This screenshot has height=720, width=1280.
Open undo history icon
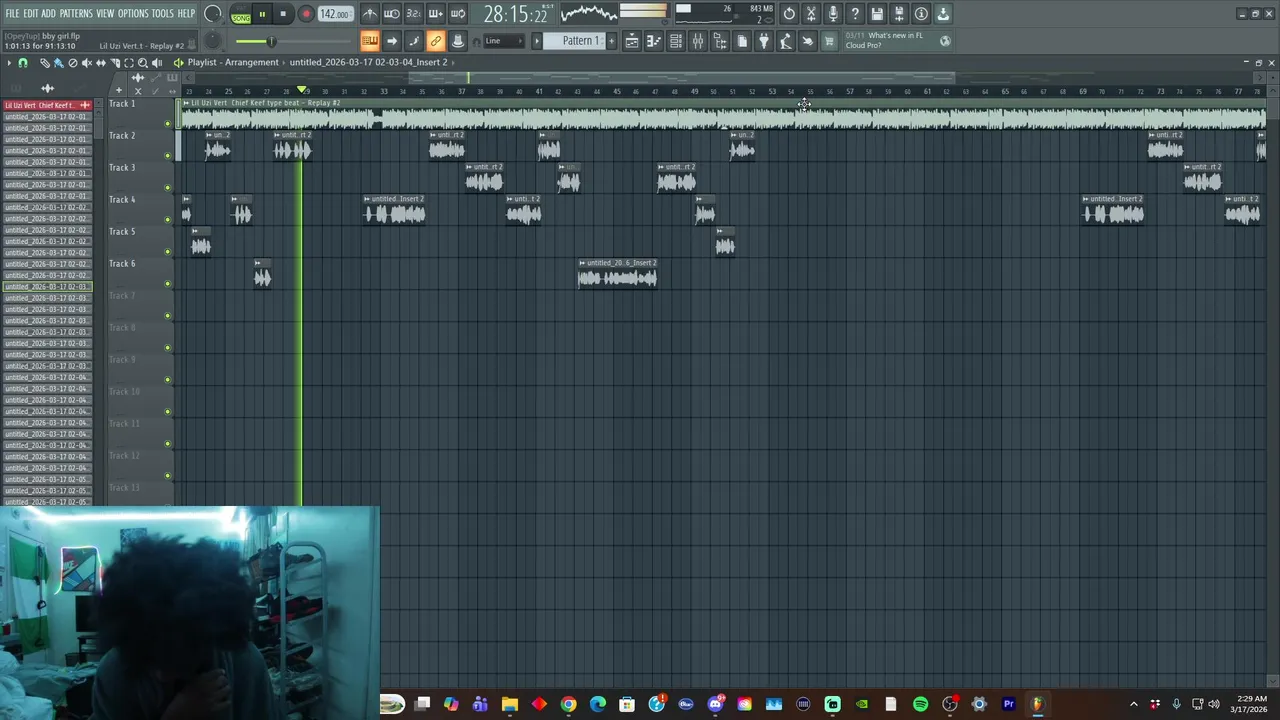tap(789, 14)
